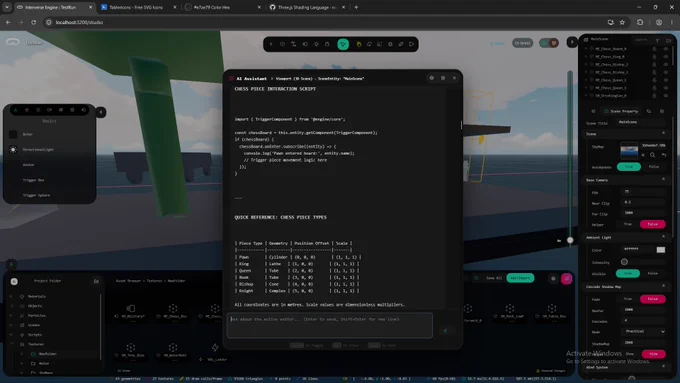Screen dimensions: 680x383
Task: Click the lightbulb icon in viewport toolbar
Action: tap(316, 44)
